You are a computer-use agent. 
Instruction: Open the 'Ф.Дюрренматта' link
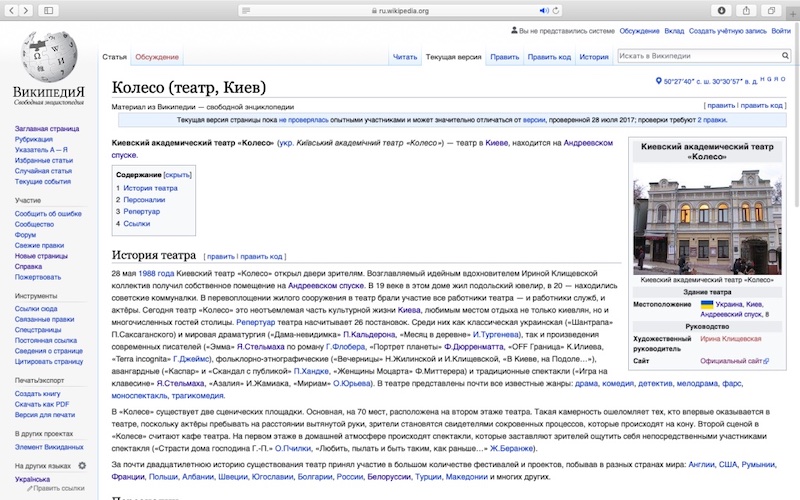pyautogui.click(x=473, y=347)
